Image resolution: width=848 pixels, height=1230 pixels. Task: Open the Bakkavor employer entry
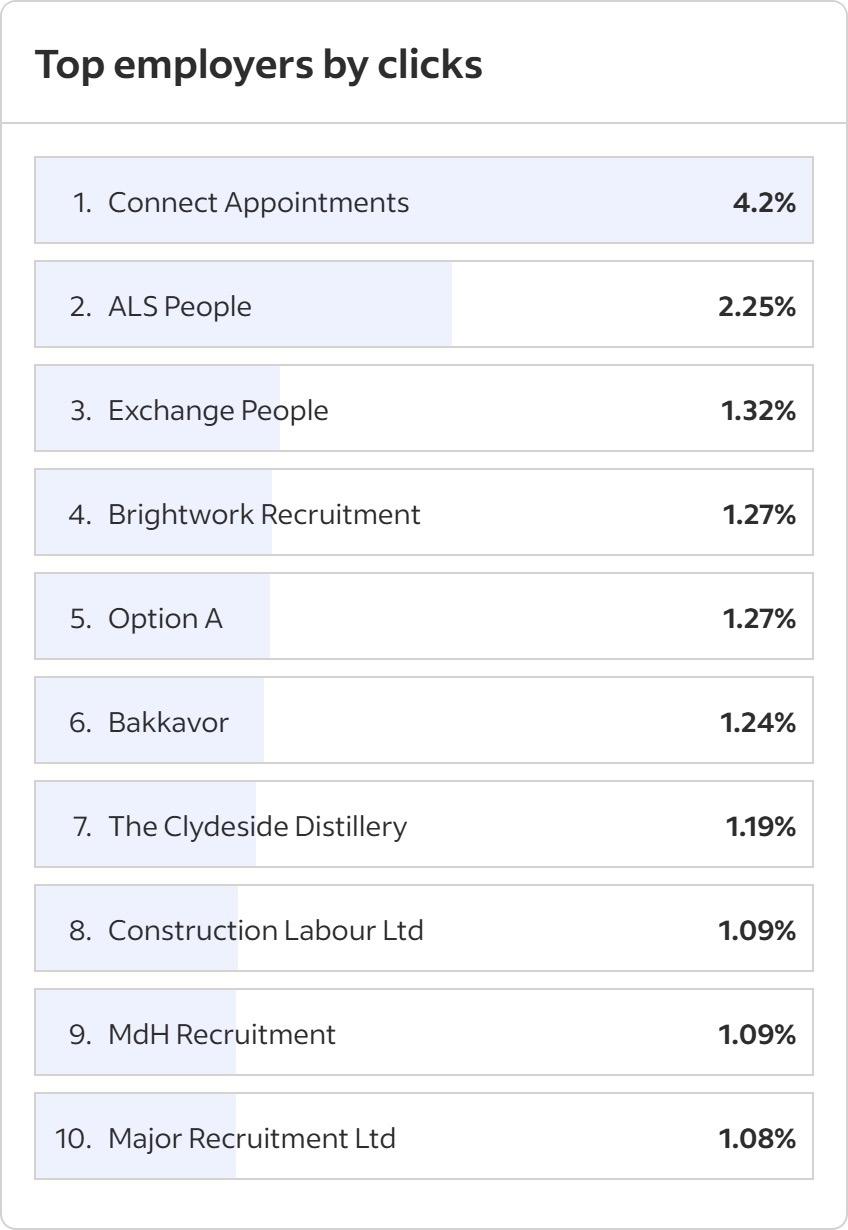(168, 722)
